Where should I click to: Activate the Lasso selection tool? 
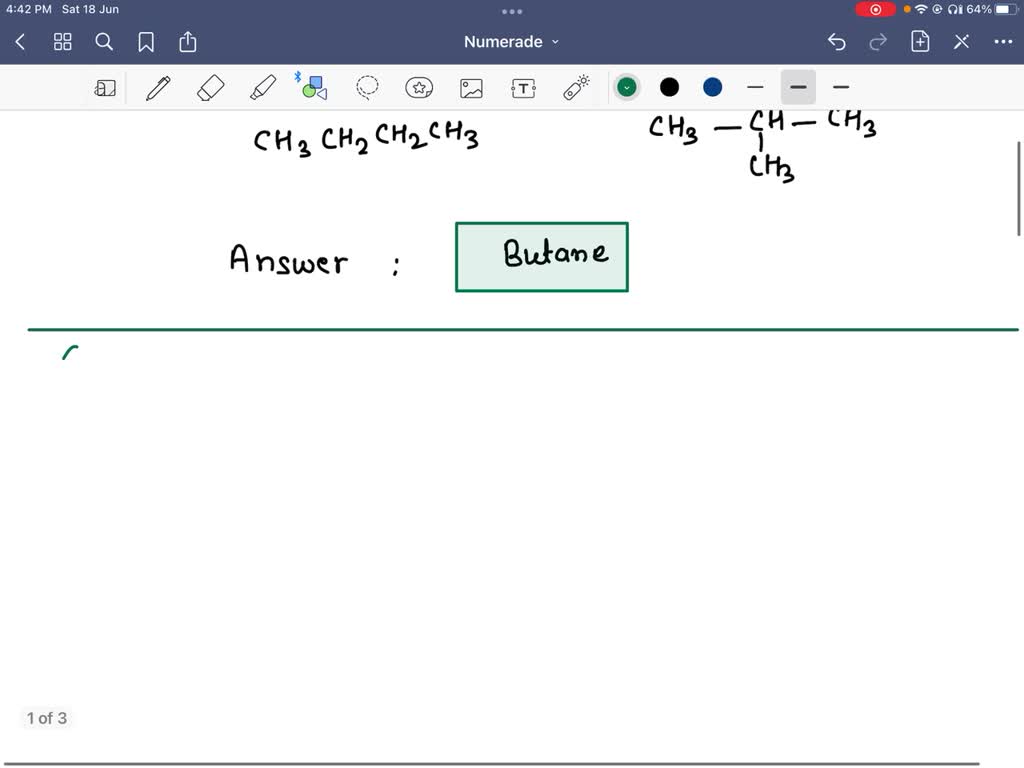367,87
